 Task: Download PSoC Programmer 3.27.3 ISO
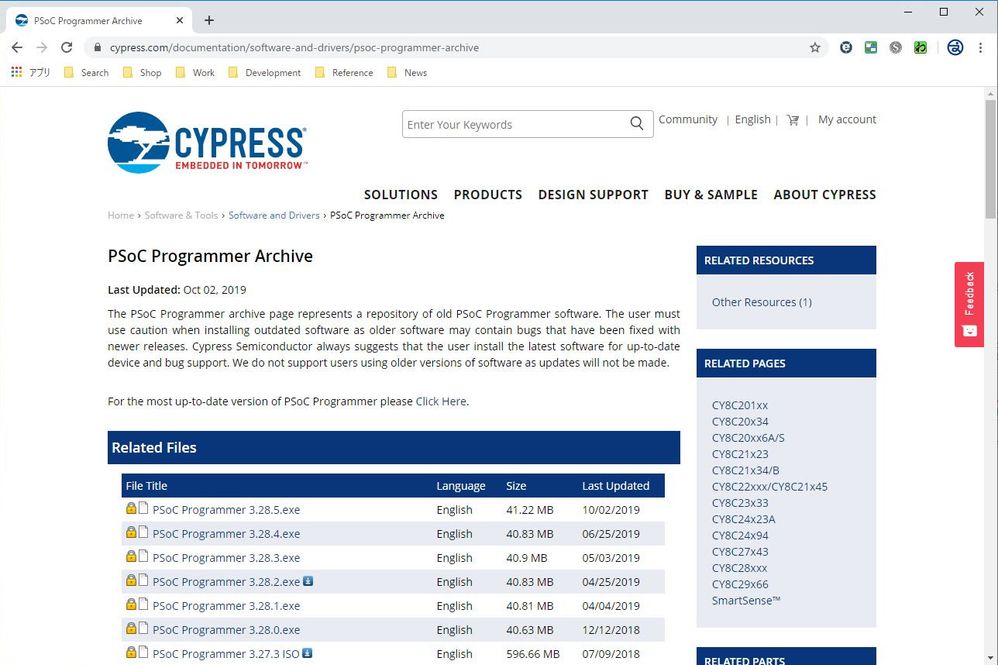(226, 654)
